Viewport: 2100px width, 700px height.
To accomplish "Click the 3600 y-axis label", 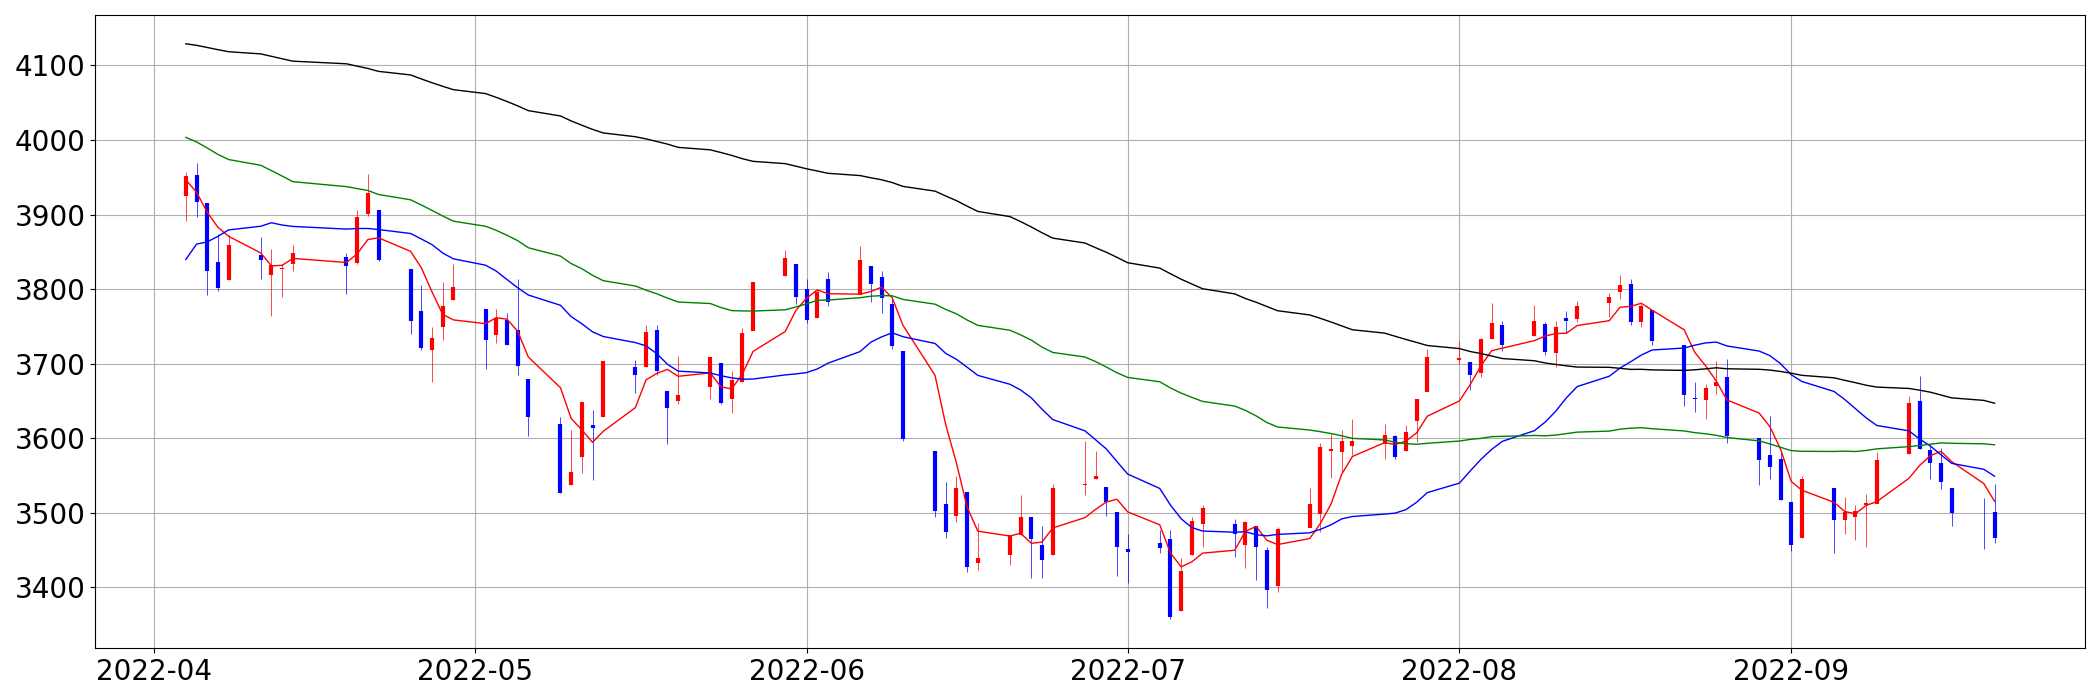I will (50, 439).
